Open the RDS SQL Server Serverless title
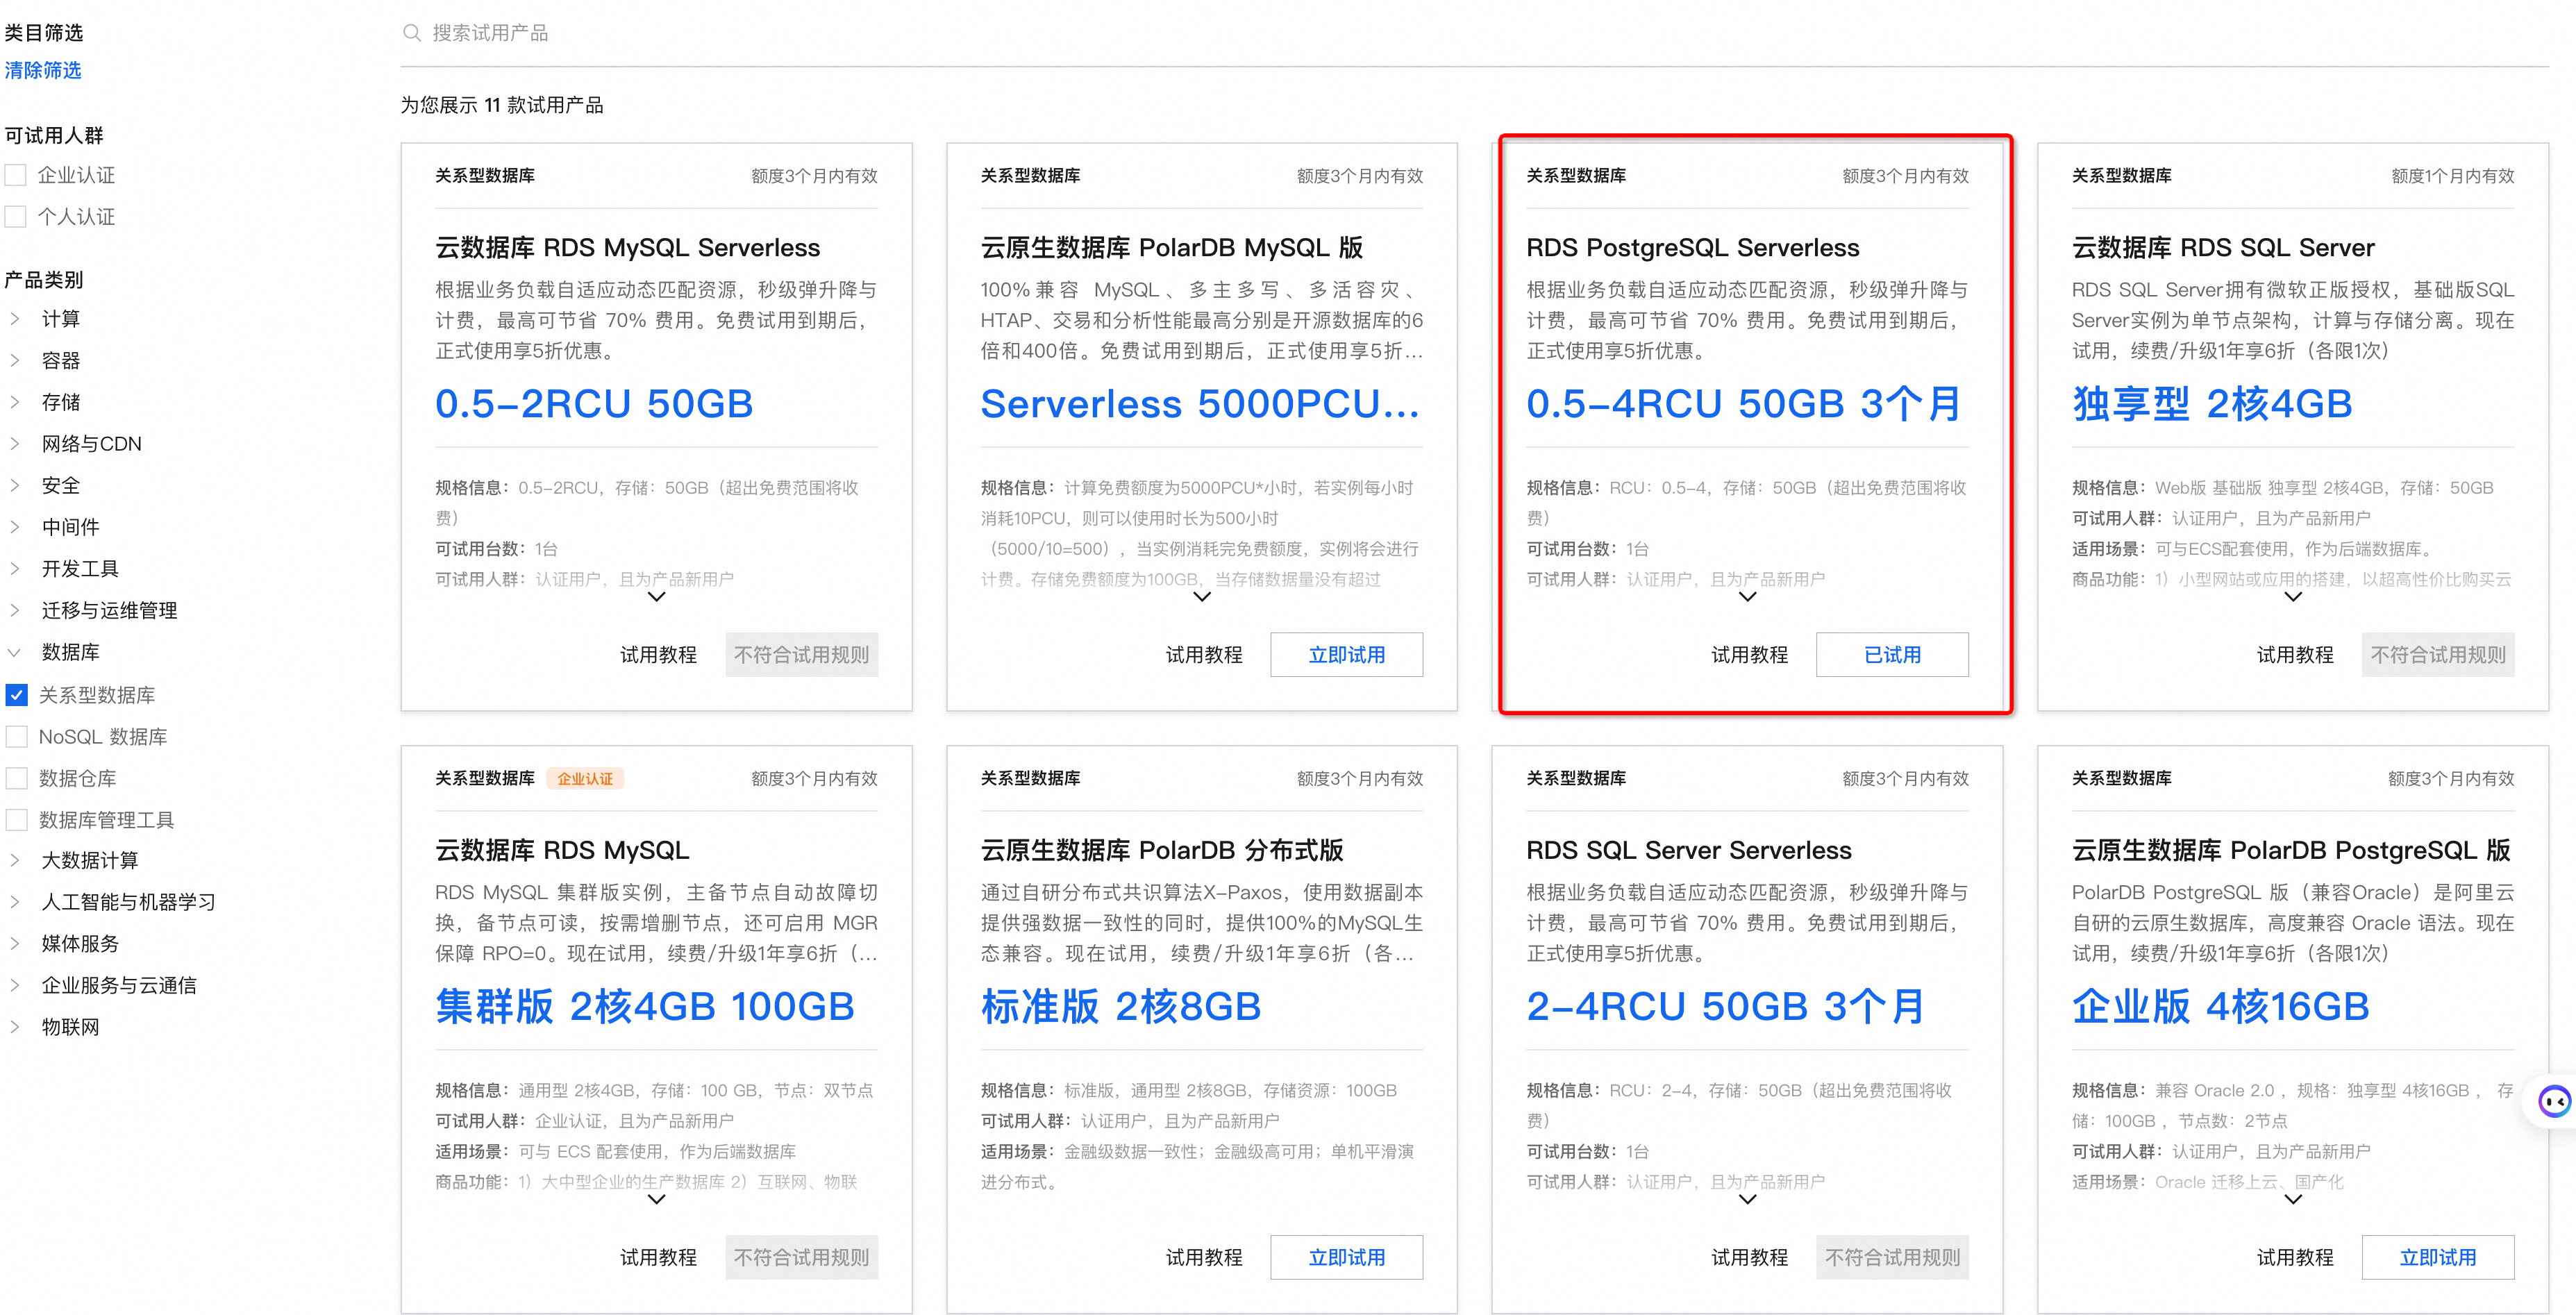The width and height of the screenshot is (2576, 1315). [x=1688, y=850]
